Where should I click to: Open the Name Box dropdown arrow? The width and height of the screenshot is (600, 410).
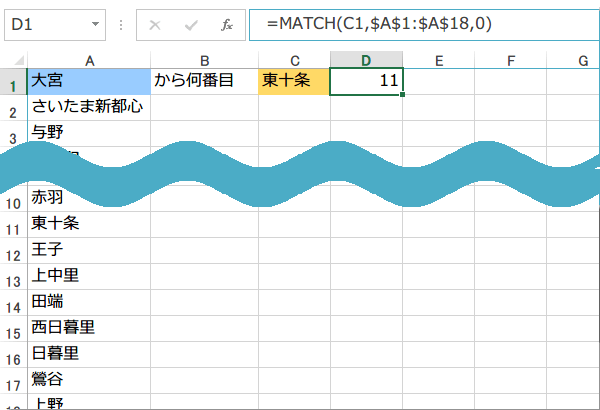click(95, 25)
